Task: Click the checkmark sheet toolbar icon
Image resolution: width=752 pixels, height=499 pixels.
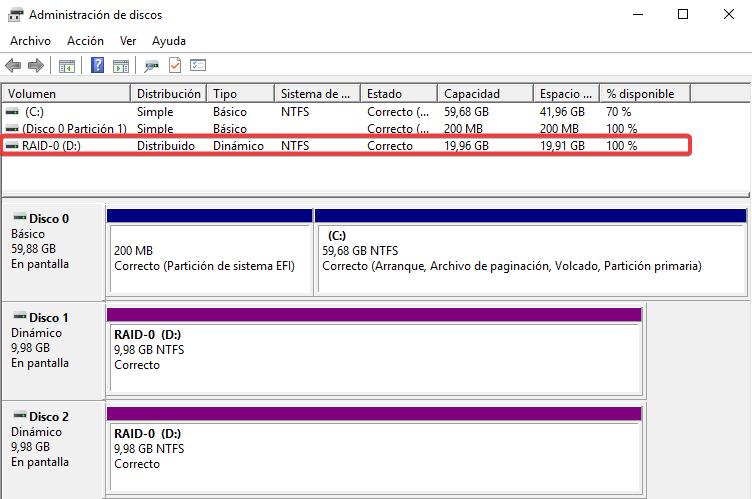Action: click(175, 66)
